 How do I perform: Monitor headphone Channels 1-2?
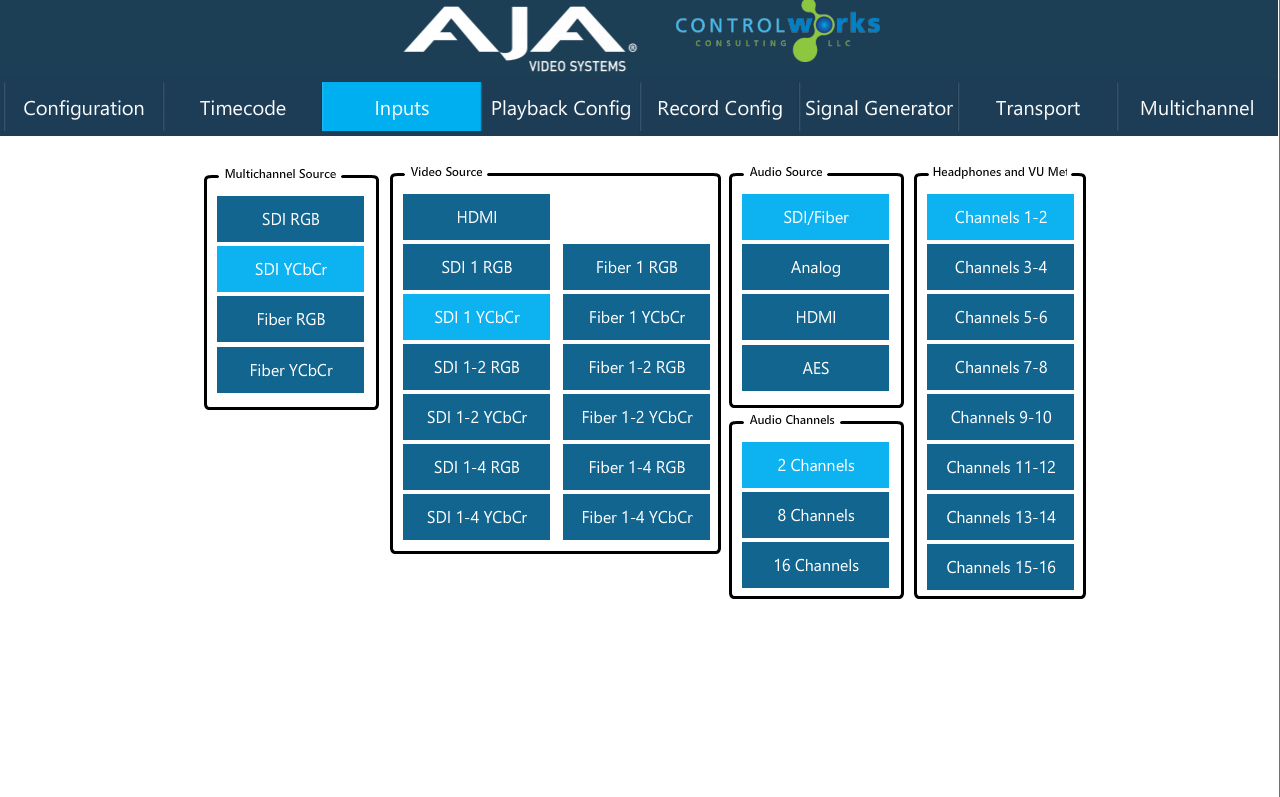1000,217
